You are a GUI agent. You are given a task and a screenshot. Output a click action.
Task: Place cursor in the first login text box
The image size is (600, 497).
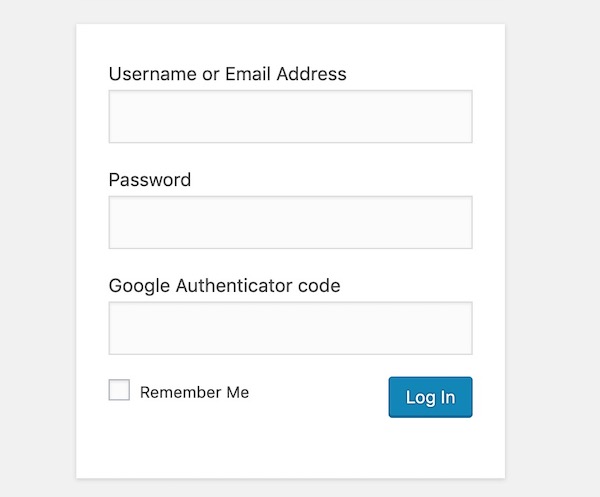pyautogui.click(x=290, y=117)
